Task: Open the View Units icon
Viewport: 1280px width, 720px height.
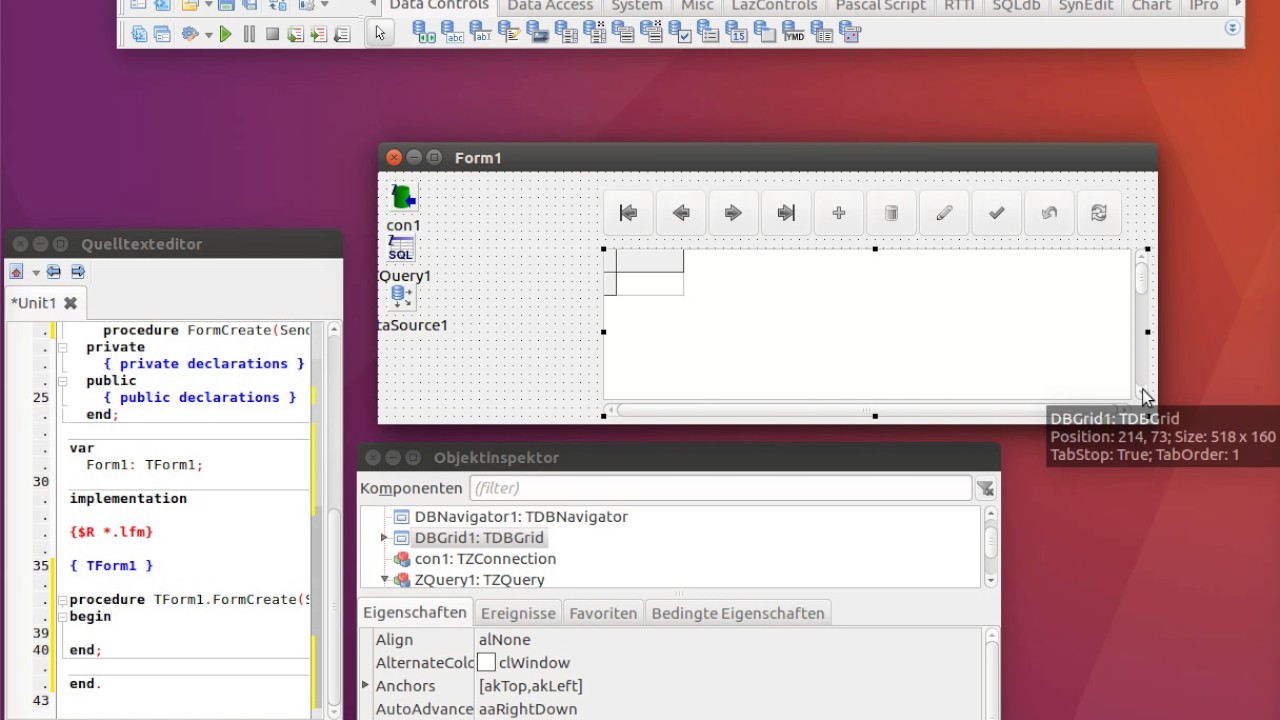Action: (x=139, y=34)
